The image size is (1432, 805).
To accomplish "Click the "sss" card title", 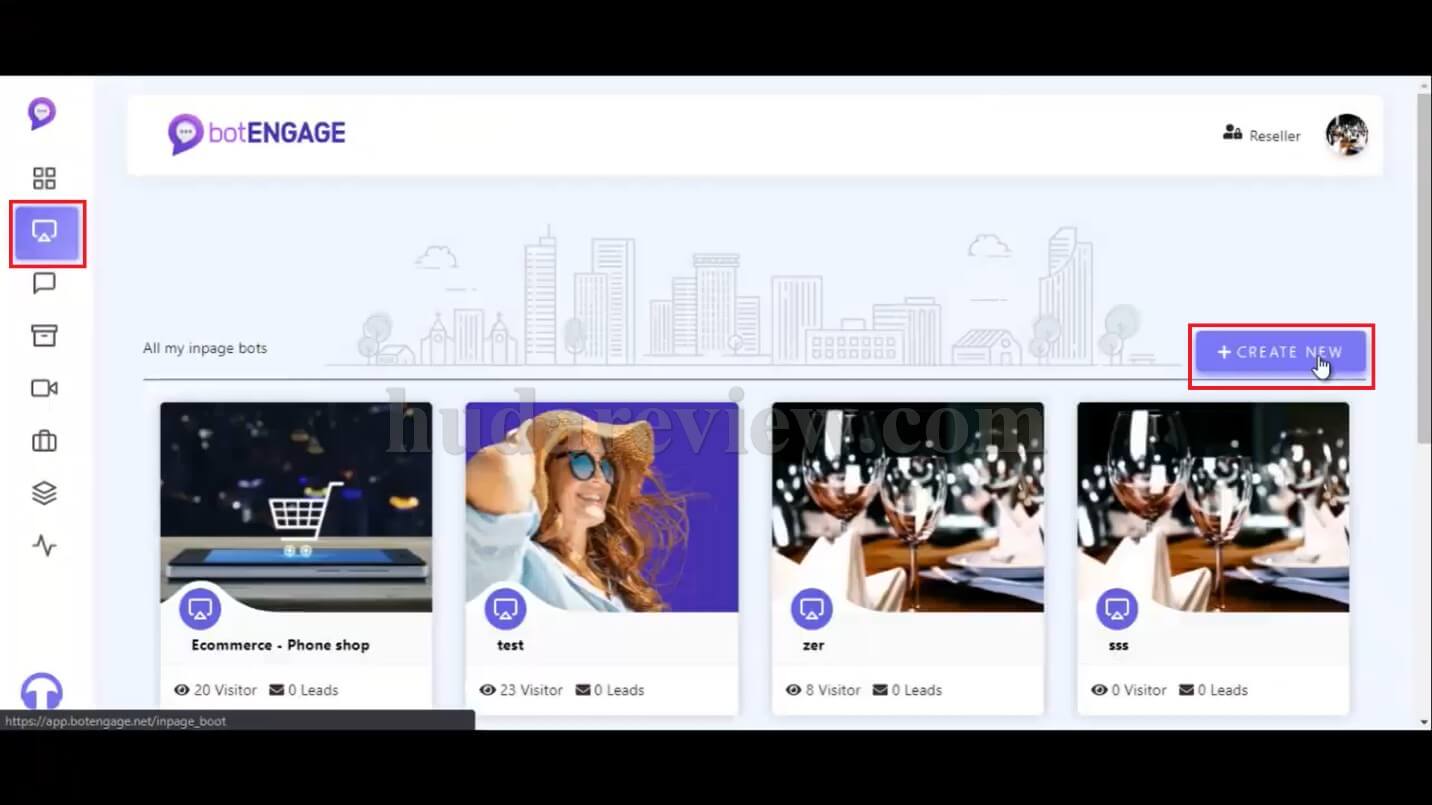I will (x=1118, y=645).
